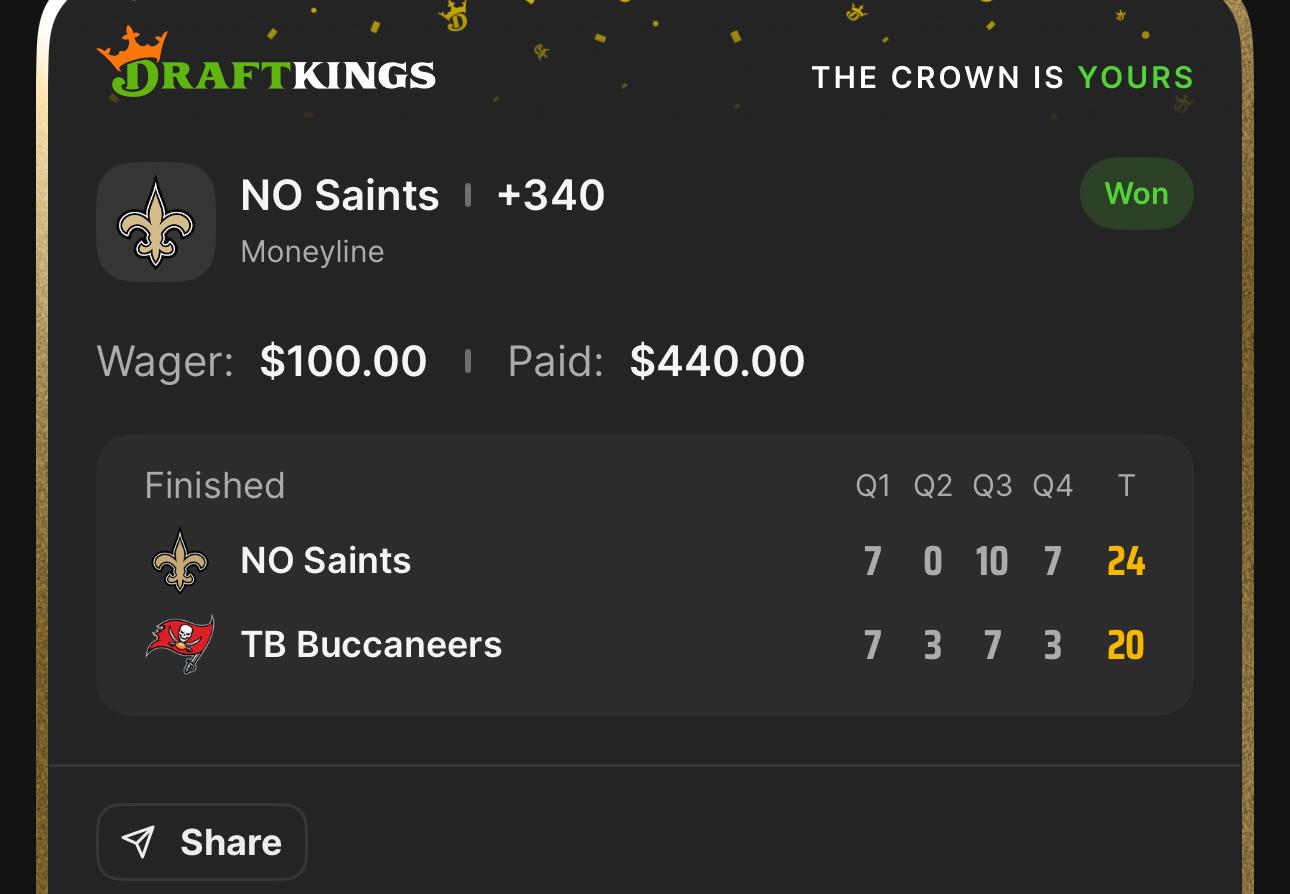Click the Moneyline bet type label
The width and height of the screenshot is (1290, 894).
click(x=312, y=251)
